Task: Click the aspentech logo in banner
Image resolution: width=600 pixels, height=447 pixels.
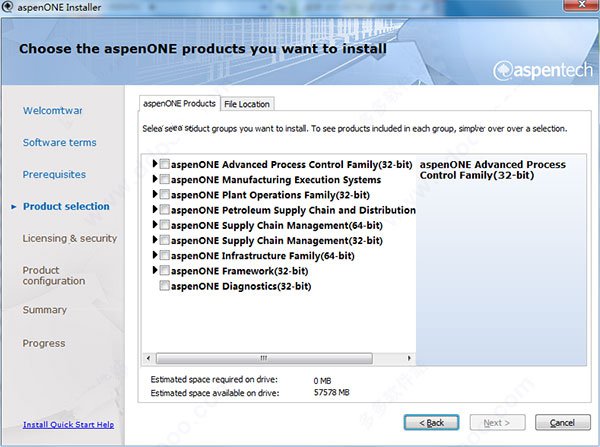Action: coord(543,71)
